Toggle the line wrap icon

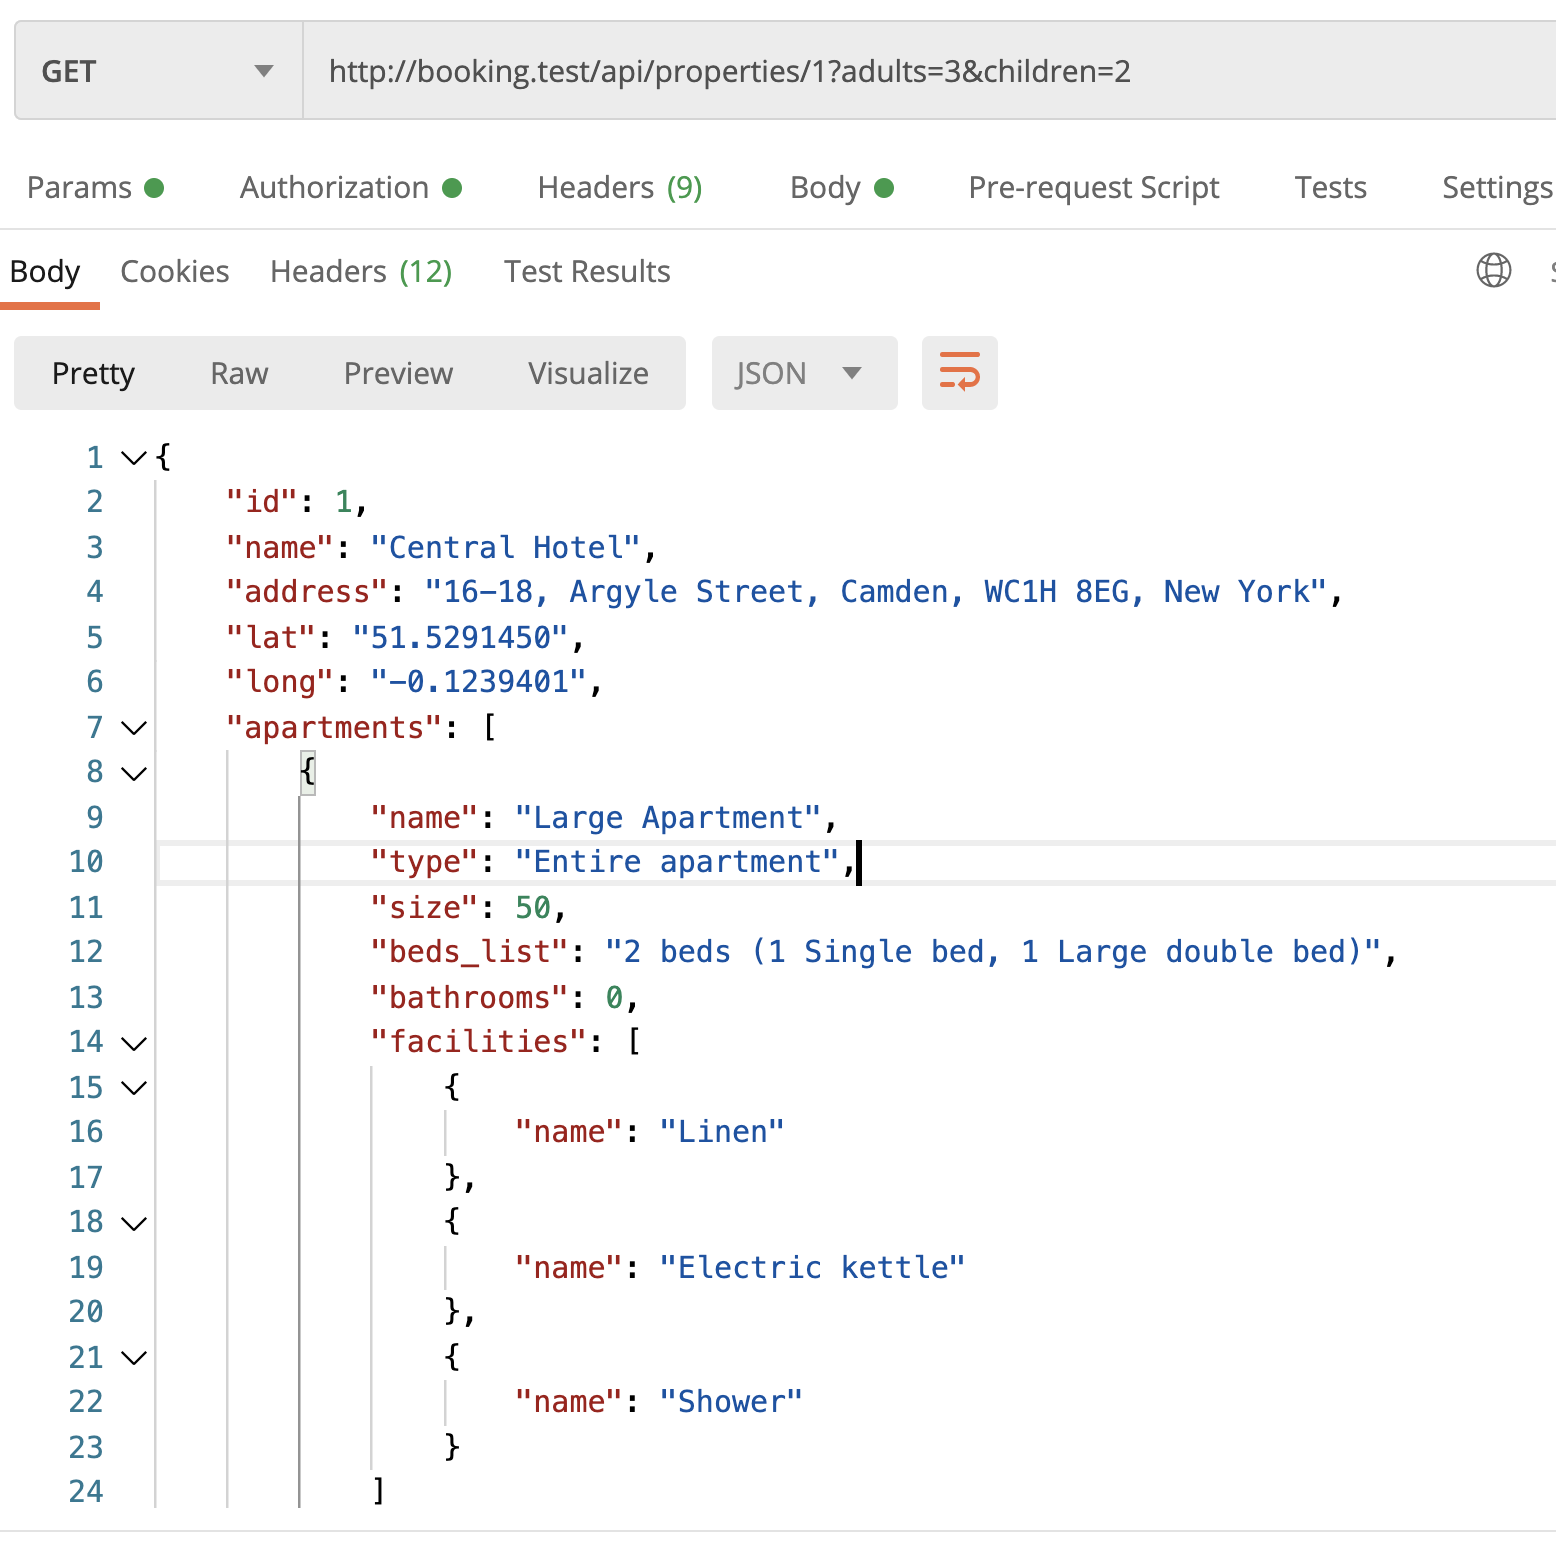coord(960,373)
